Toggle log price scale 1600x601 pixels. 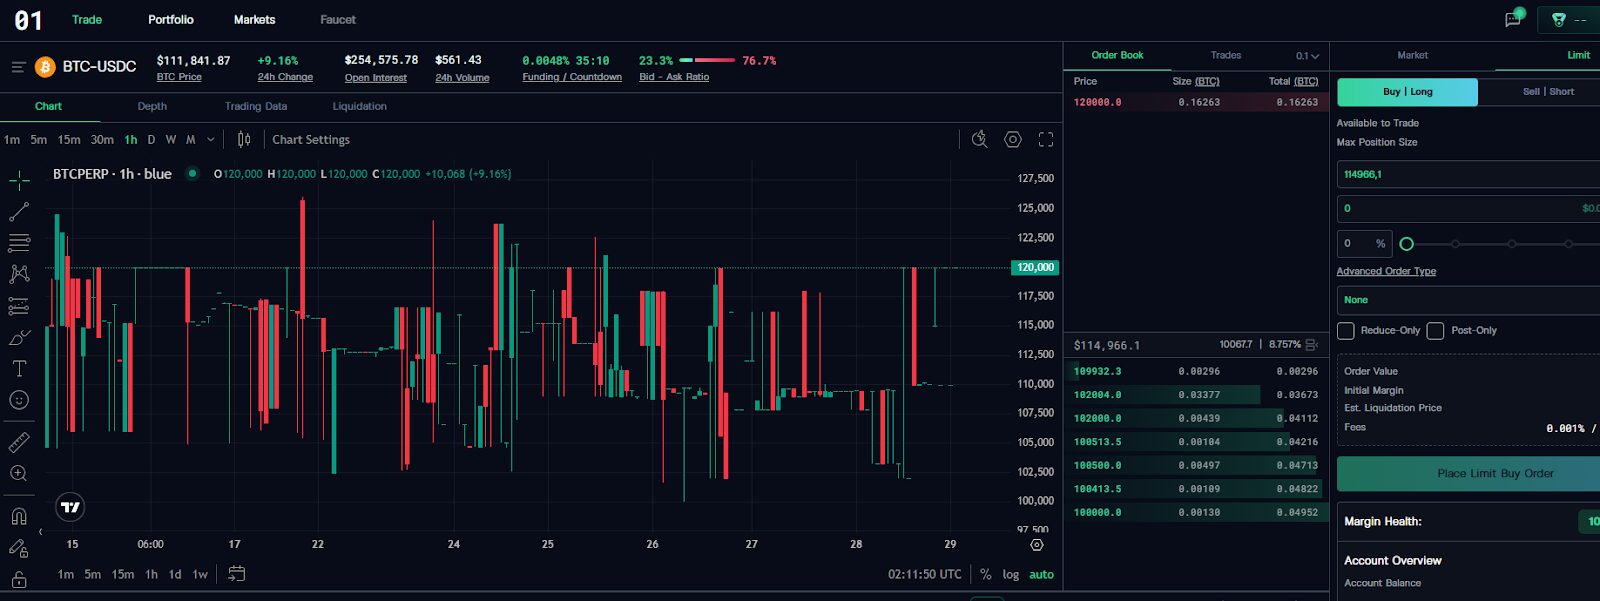click(x=1011, y=575)
